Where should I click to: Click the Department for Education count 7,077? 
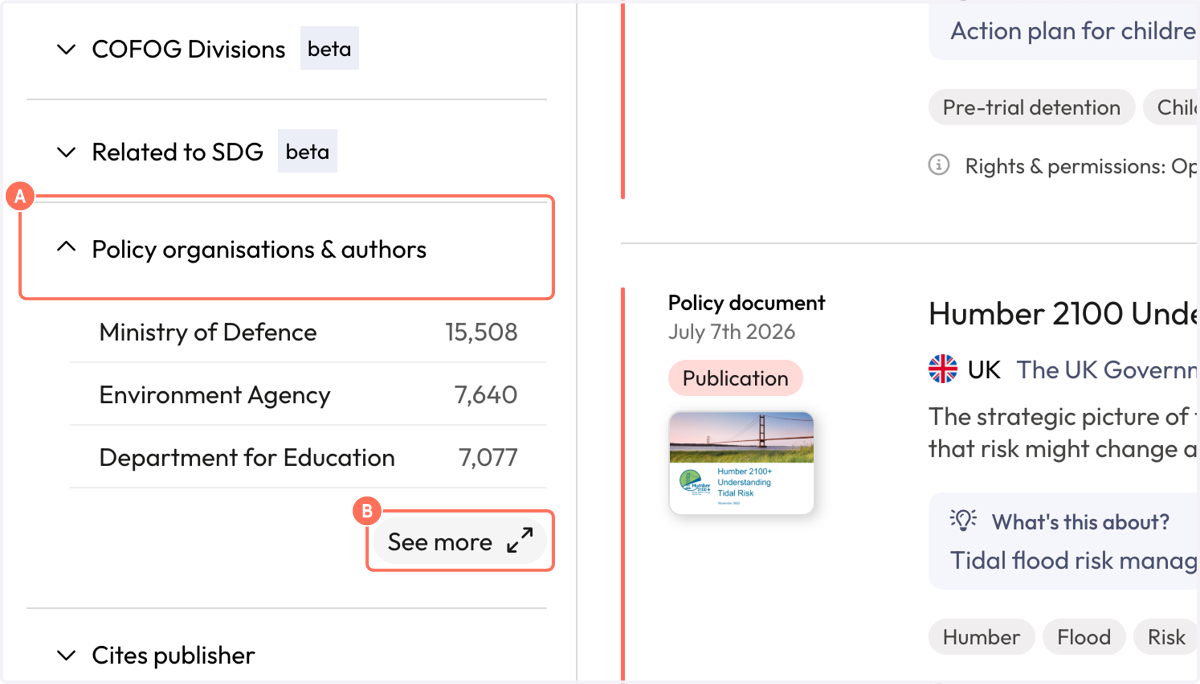(x=488, y=457)
